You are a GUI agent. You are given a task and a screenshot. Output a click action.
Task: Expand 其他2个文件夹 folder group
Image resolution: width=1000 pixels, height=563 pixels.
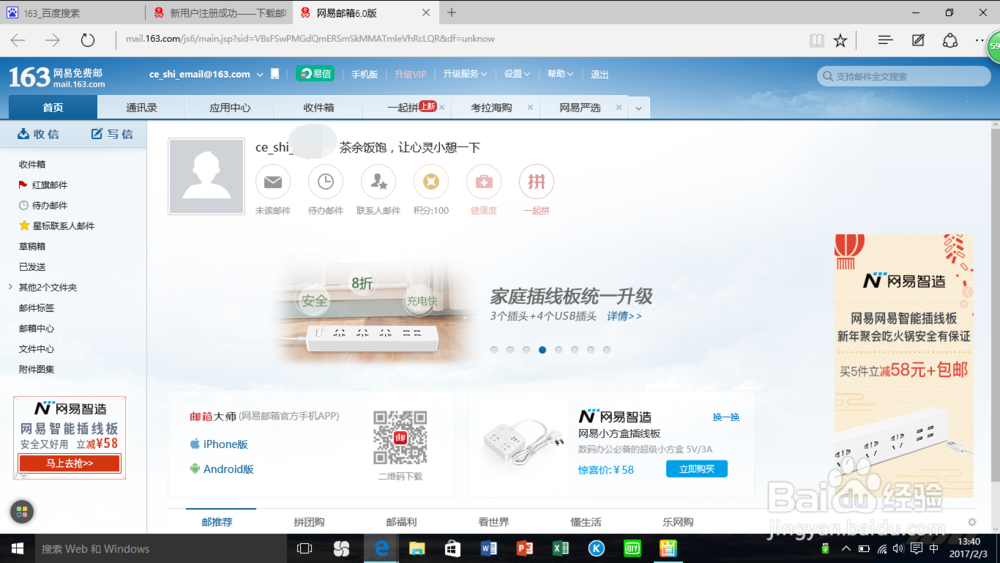(x=11, y=288)
